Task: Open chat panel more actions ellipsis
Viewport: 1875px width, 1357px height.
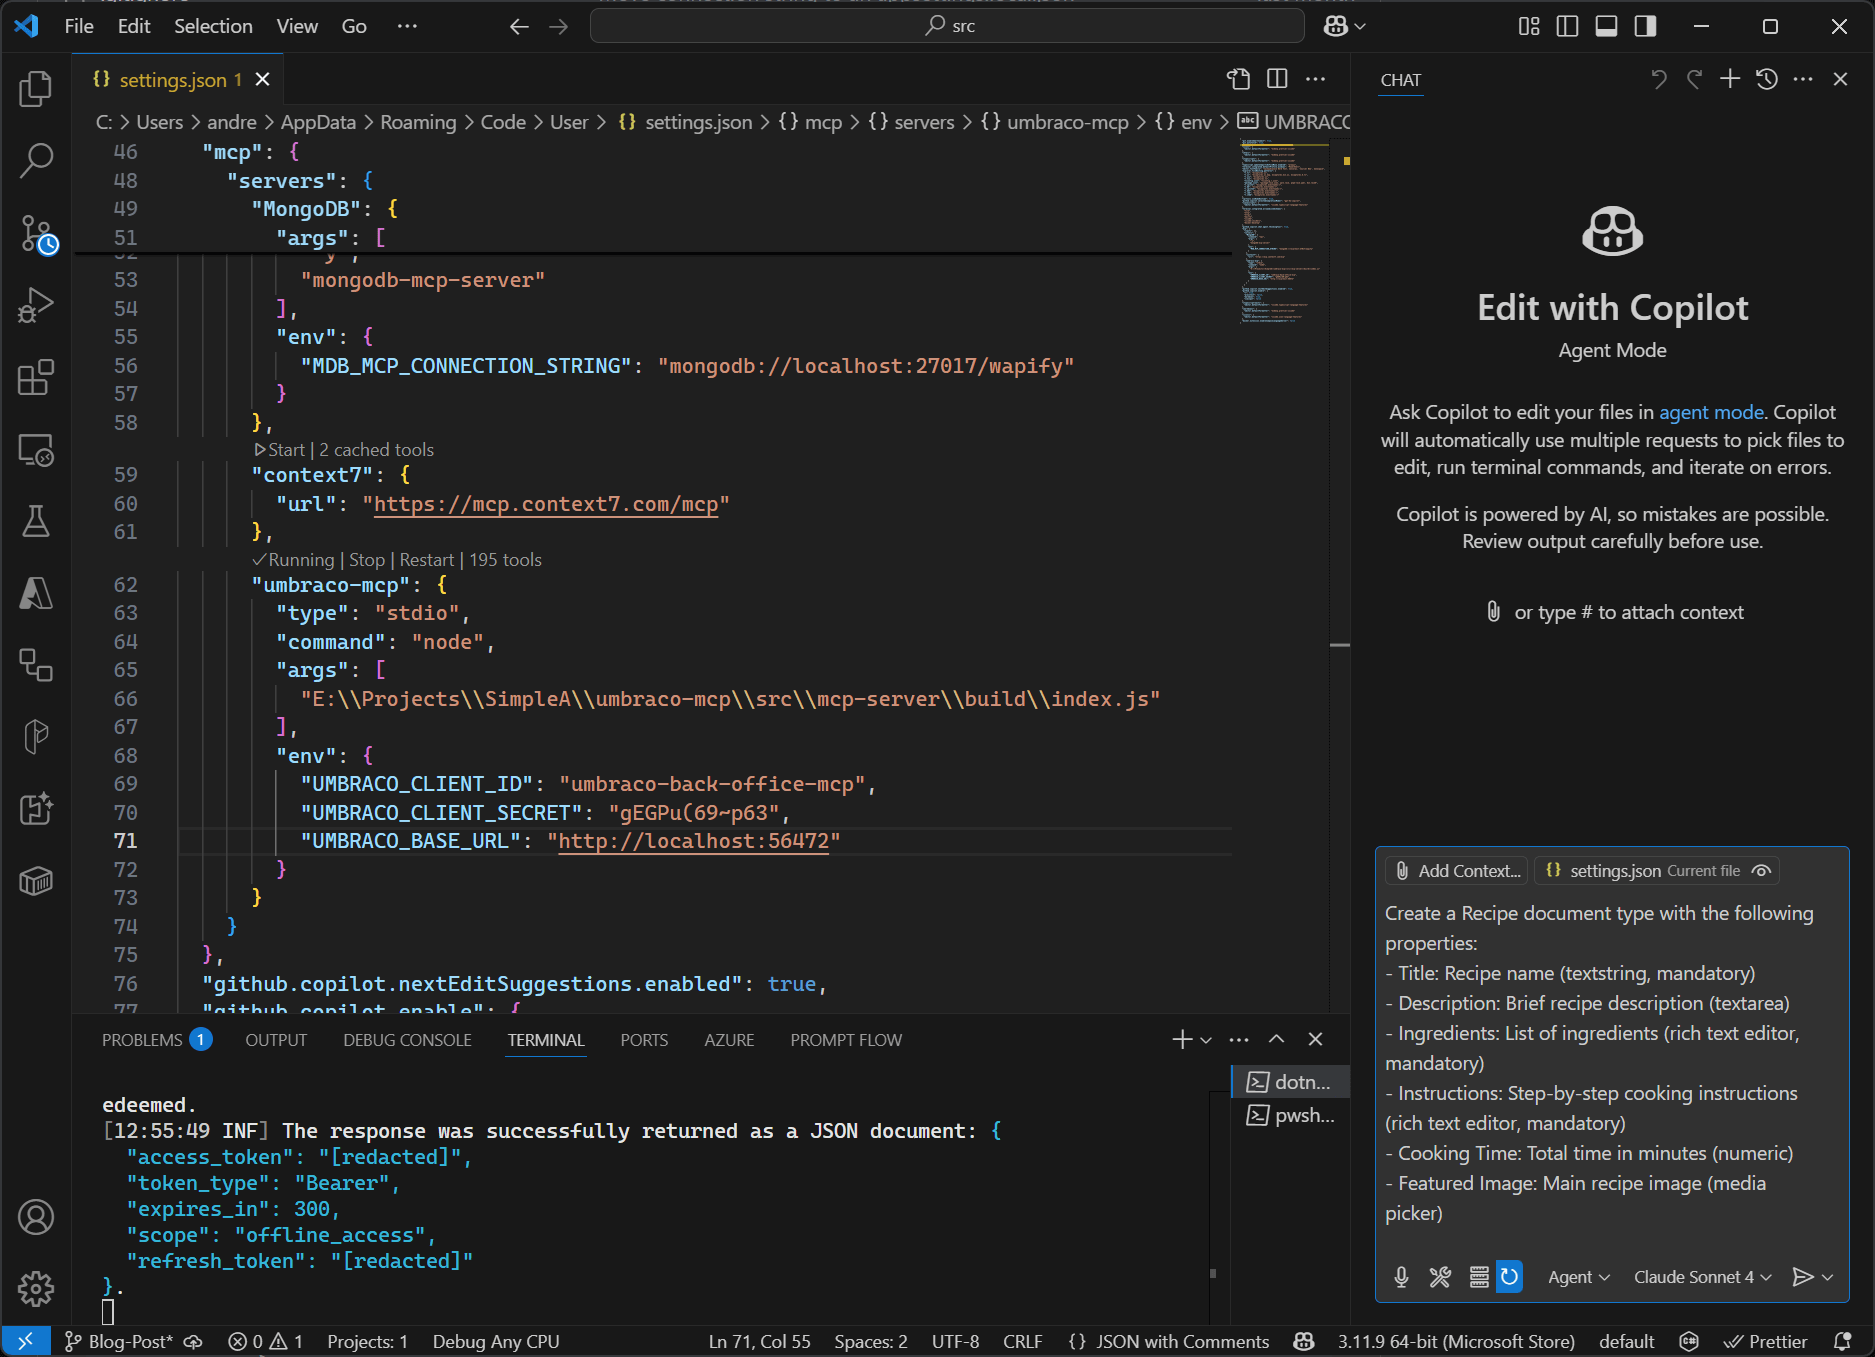Action: pos(1803,79)
